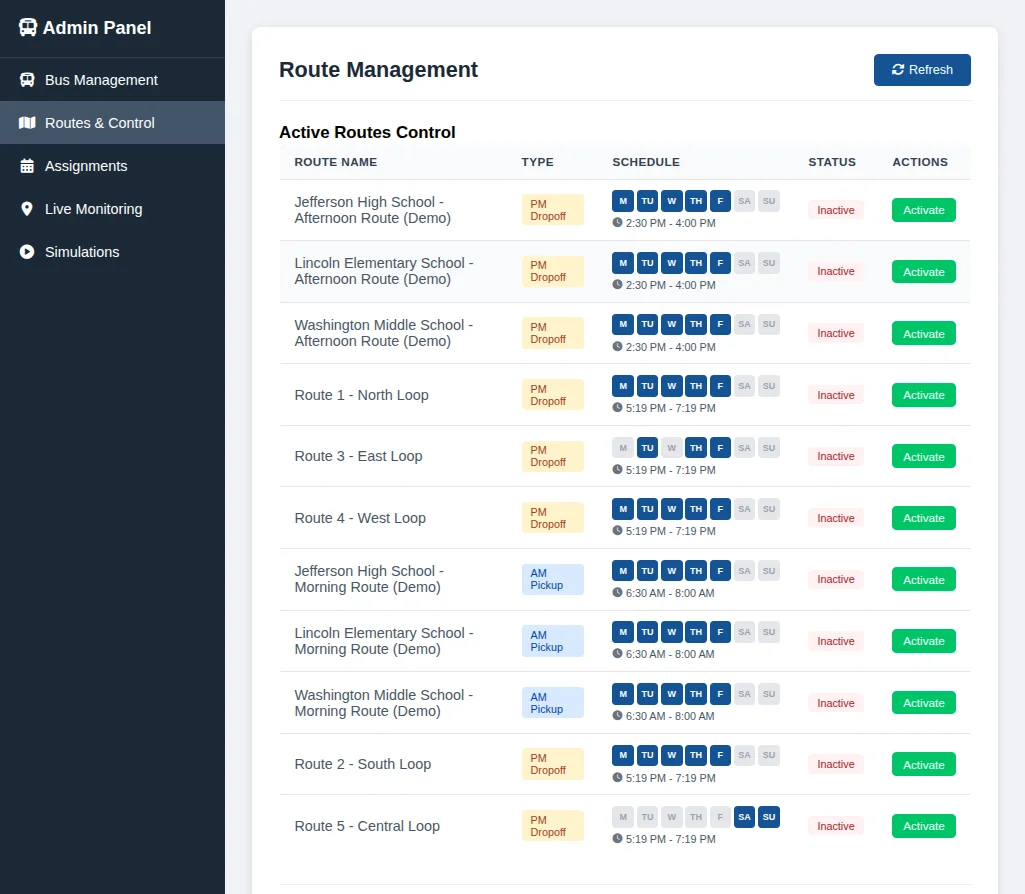1025x894 pixels.
Task: Click the AM Pickup badge for Jefferson morning route
Action: coord(552,579)
